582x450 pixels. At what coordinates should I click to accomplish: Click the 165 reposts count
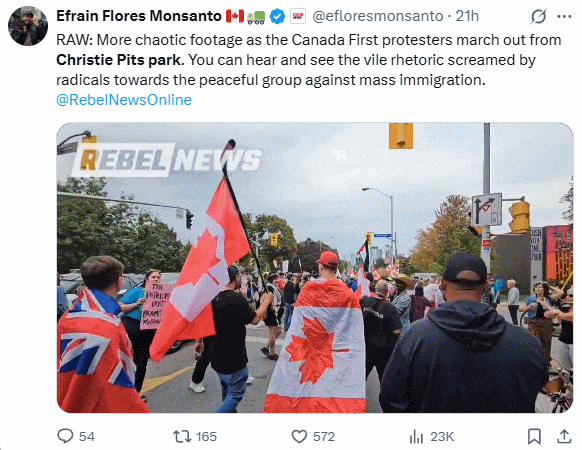point(206,437)
